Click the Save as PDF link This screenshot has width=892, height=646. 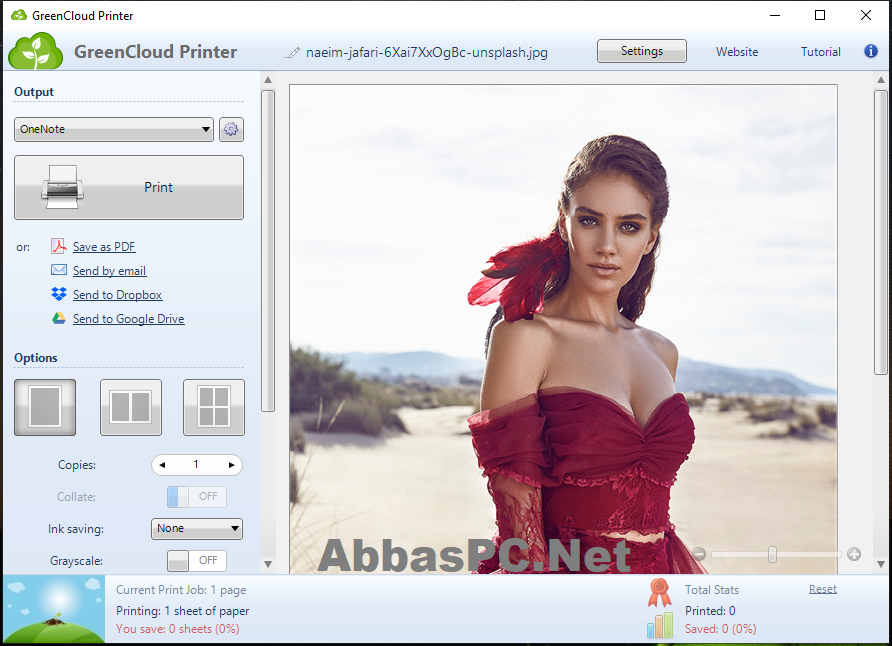[x=104, y=247]
